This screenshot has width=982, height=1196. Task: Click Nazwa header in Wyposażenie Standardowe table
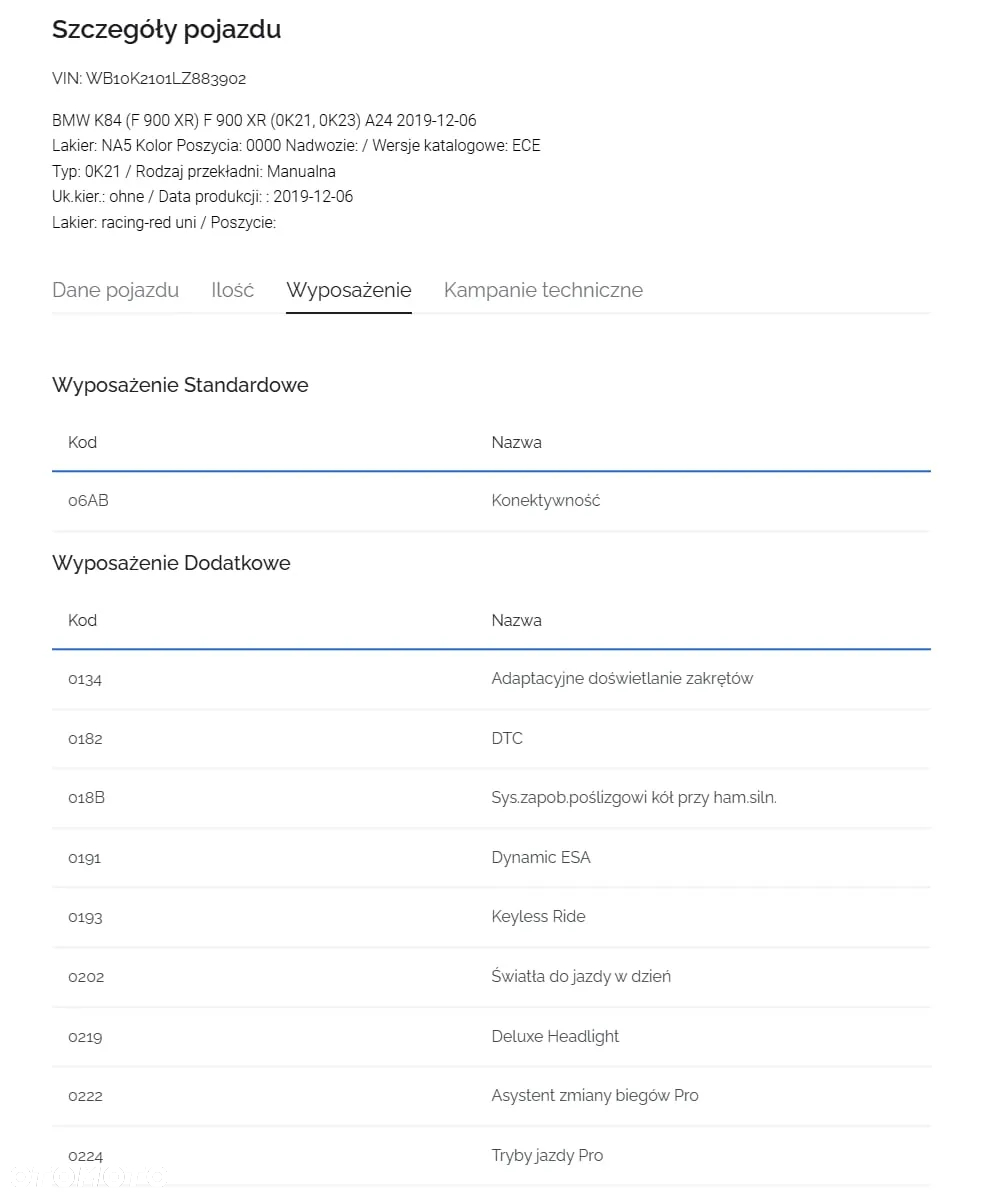pos(517,442)
